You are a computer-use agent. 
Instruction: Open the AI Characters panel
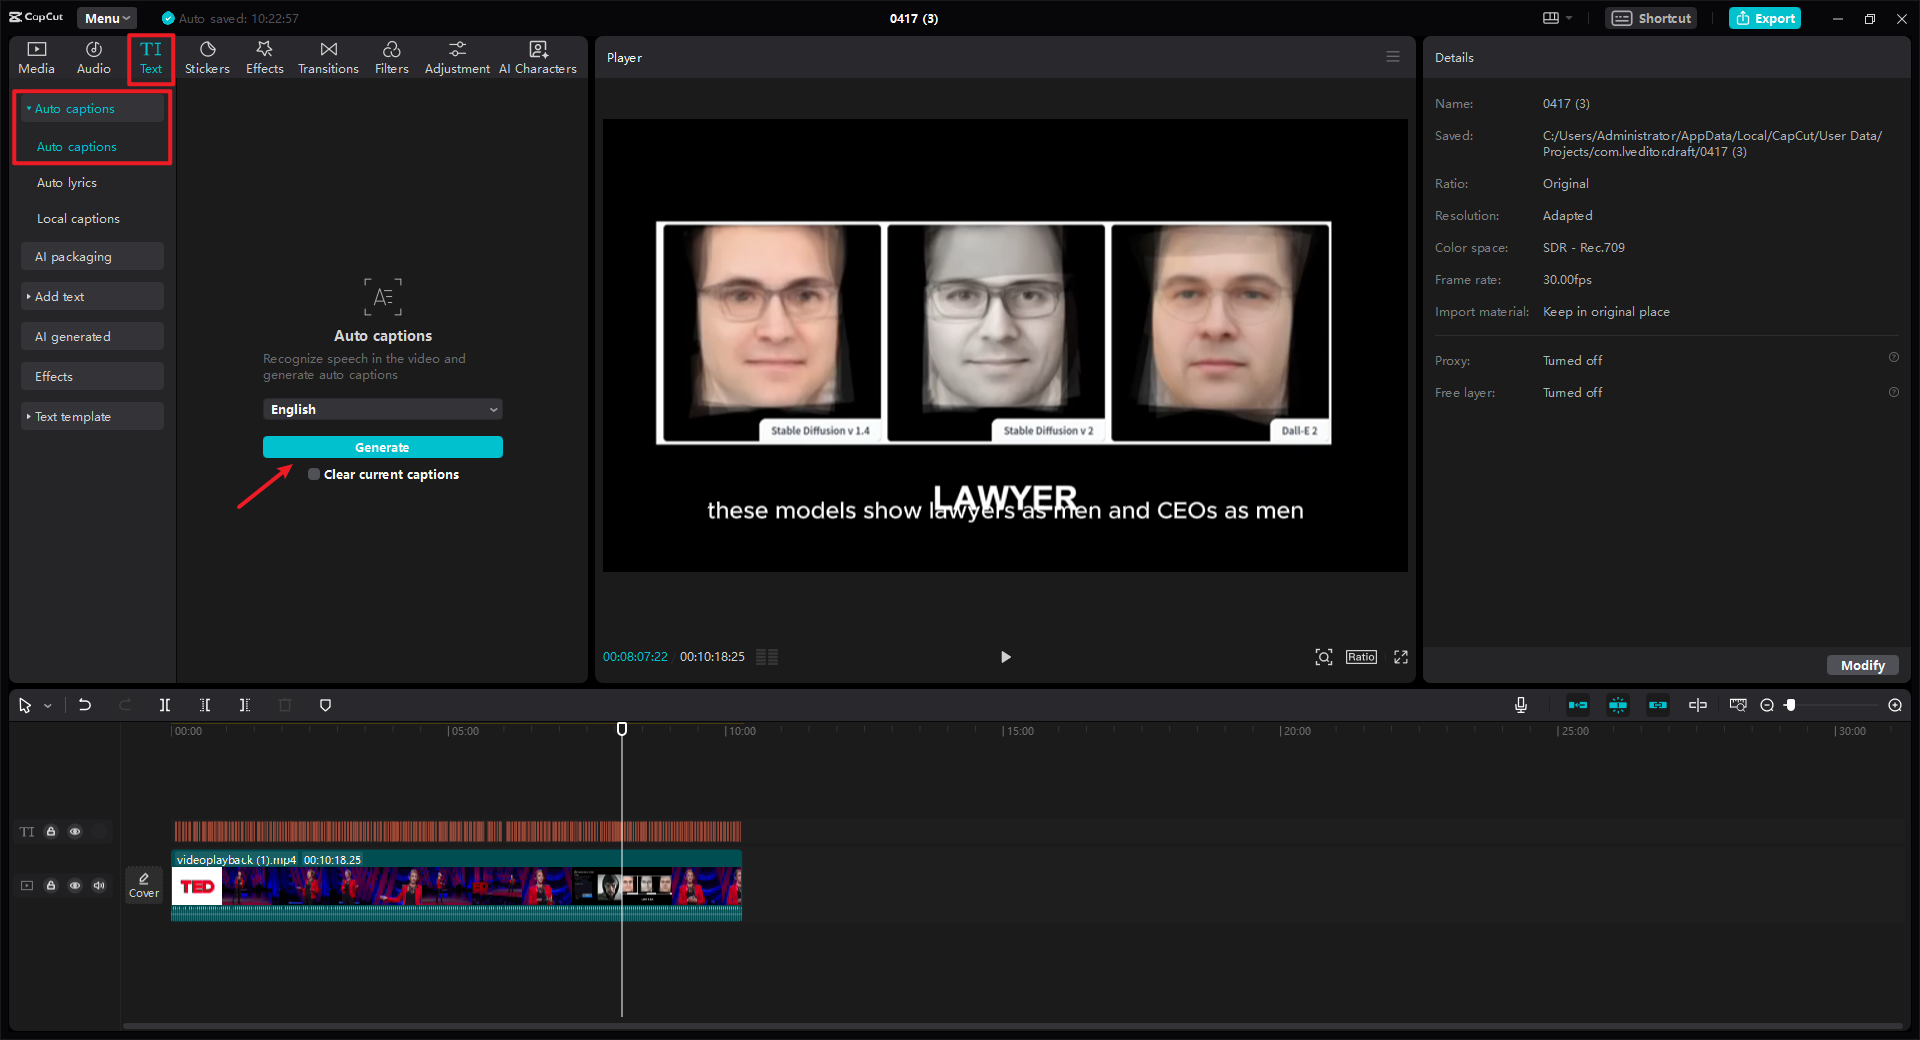[537, 57]
